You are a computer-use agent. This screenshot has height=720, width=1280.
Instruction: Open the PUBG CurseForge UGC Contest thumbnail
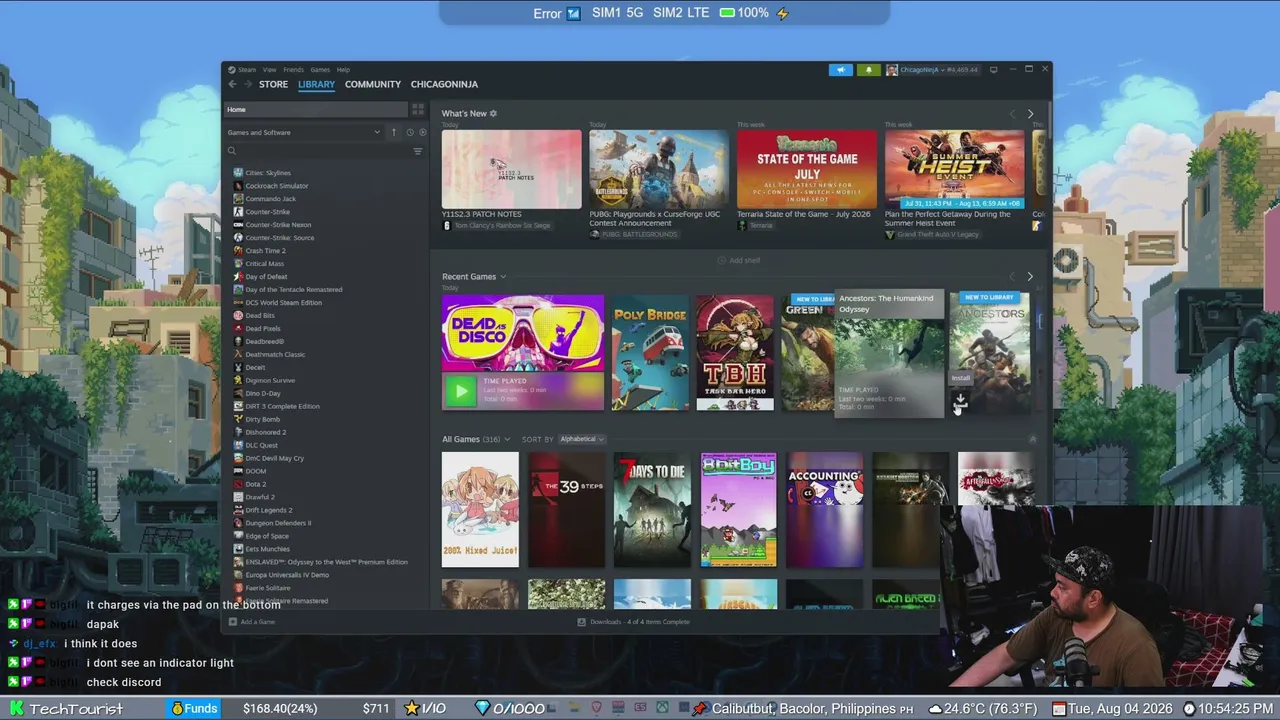[659, 169]
